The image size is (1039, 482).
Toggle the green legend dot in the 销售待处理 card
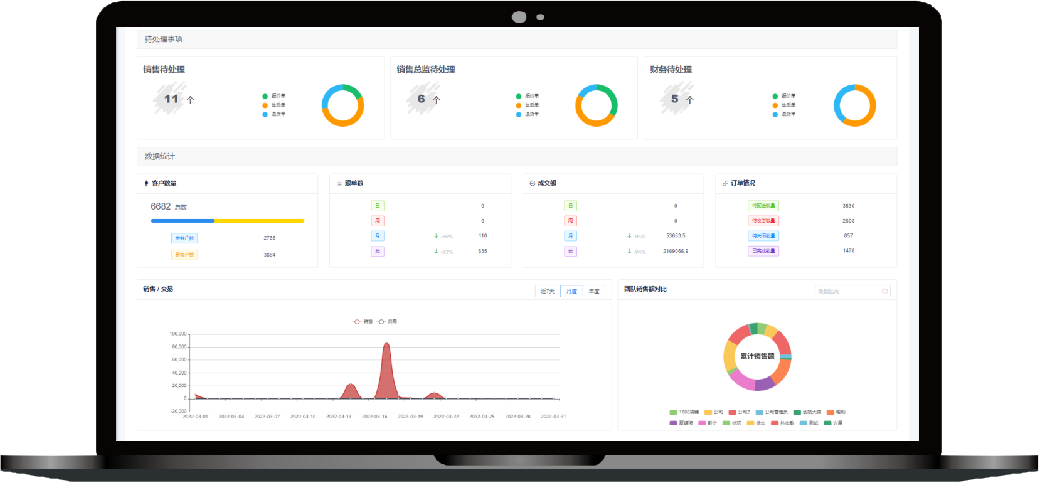point(265,96)
